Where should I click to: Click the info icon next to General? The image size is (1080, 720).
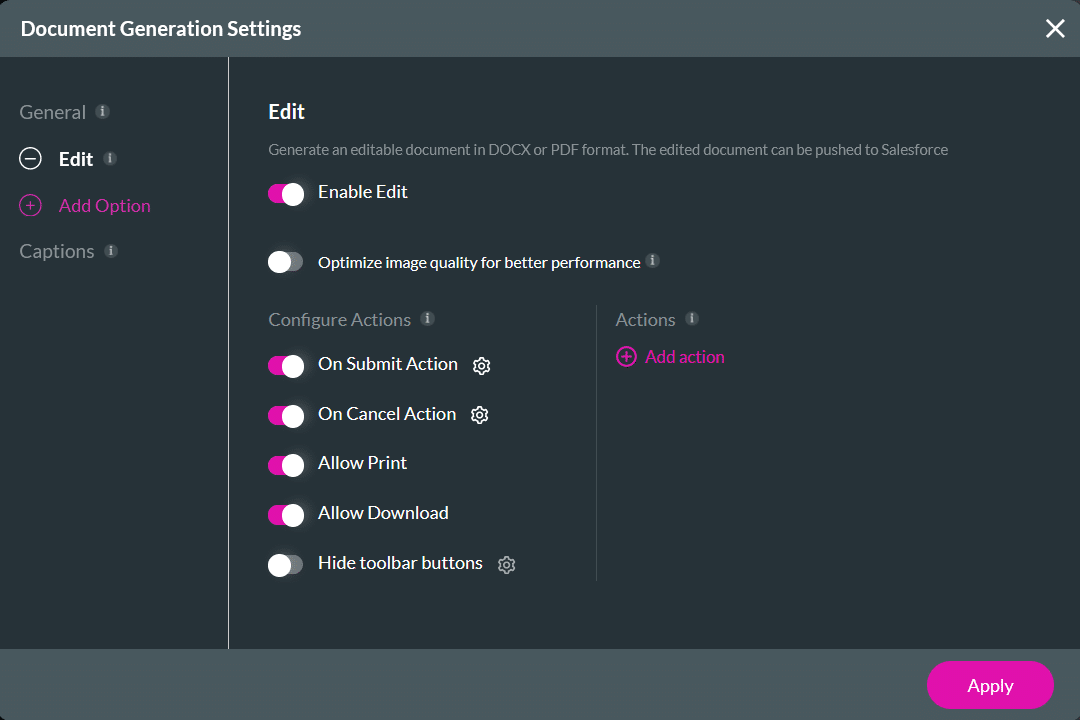tap(103, 111)
